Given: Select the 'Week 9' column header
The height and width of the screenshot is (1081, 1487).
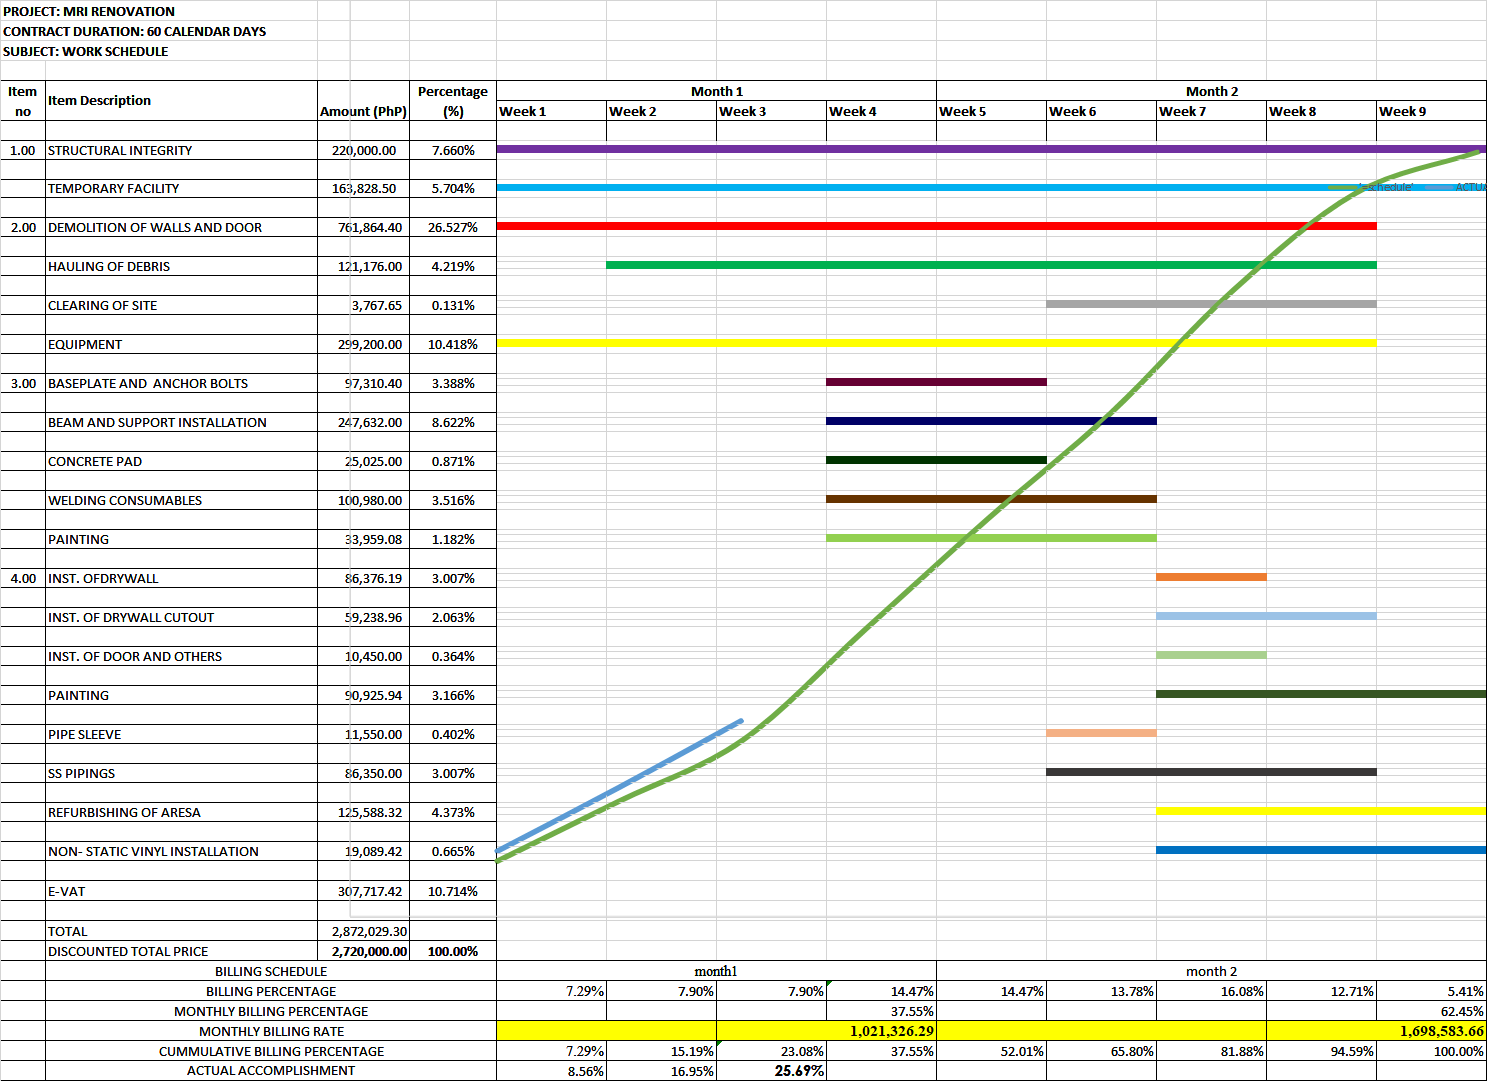Looking at the screenshot, I should 1432,111.
